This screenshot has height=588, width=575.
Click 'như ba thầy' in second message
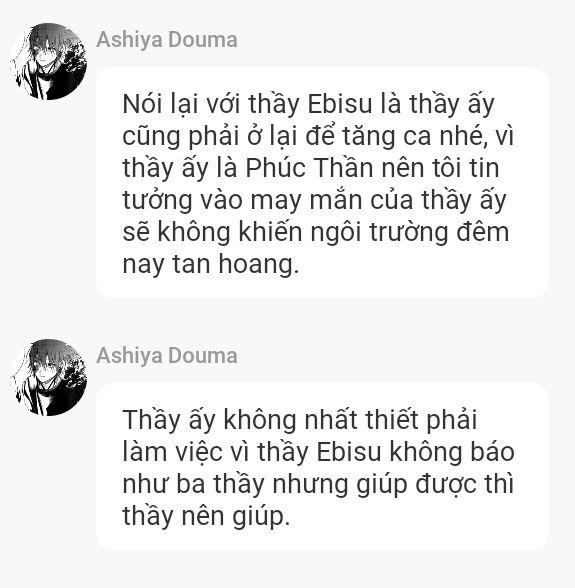tap(194, 484)
